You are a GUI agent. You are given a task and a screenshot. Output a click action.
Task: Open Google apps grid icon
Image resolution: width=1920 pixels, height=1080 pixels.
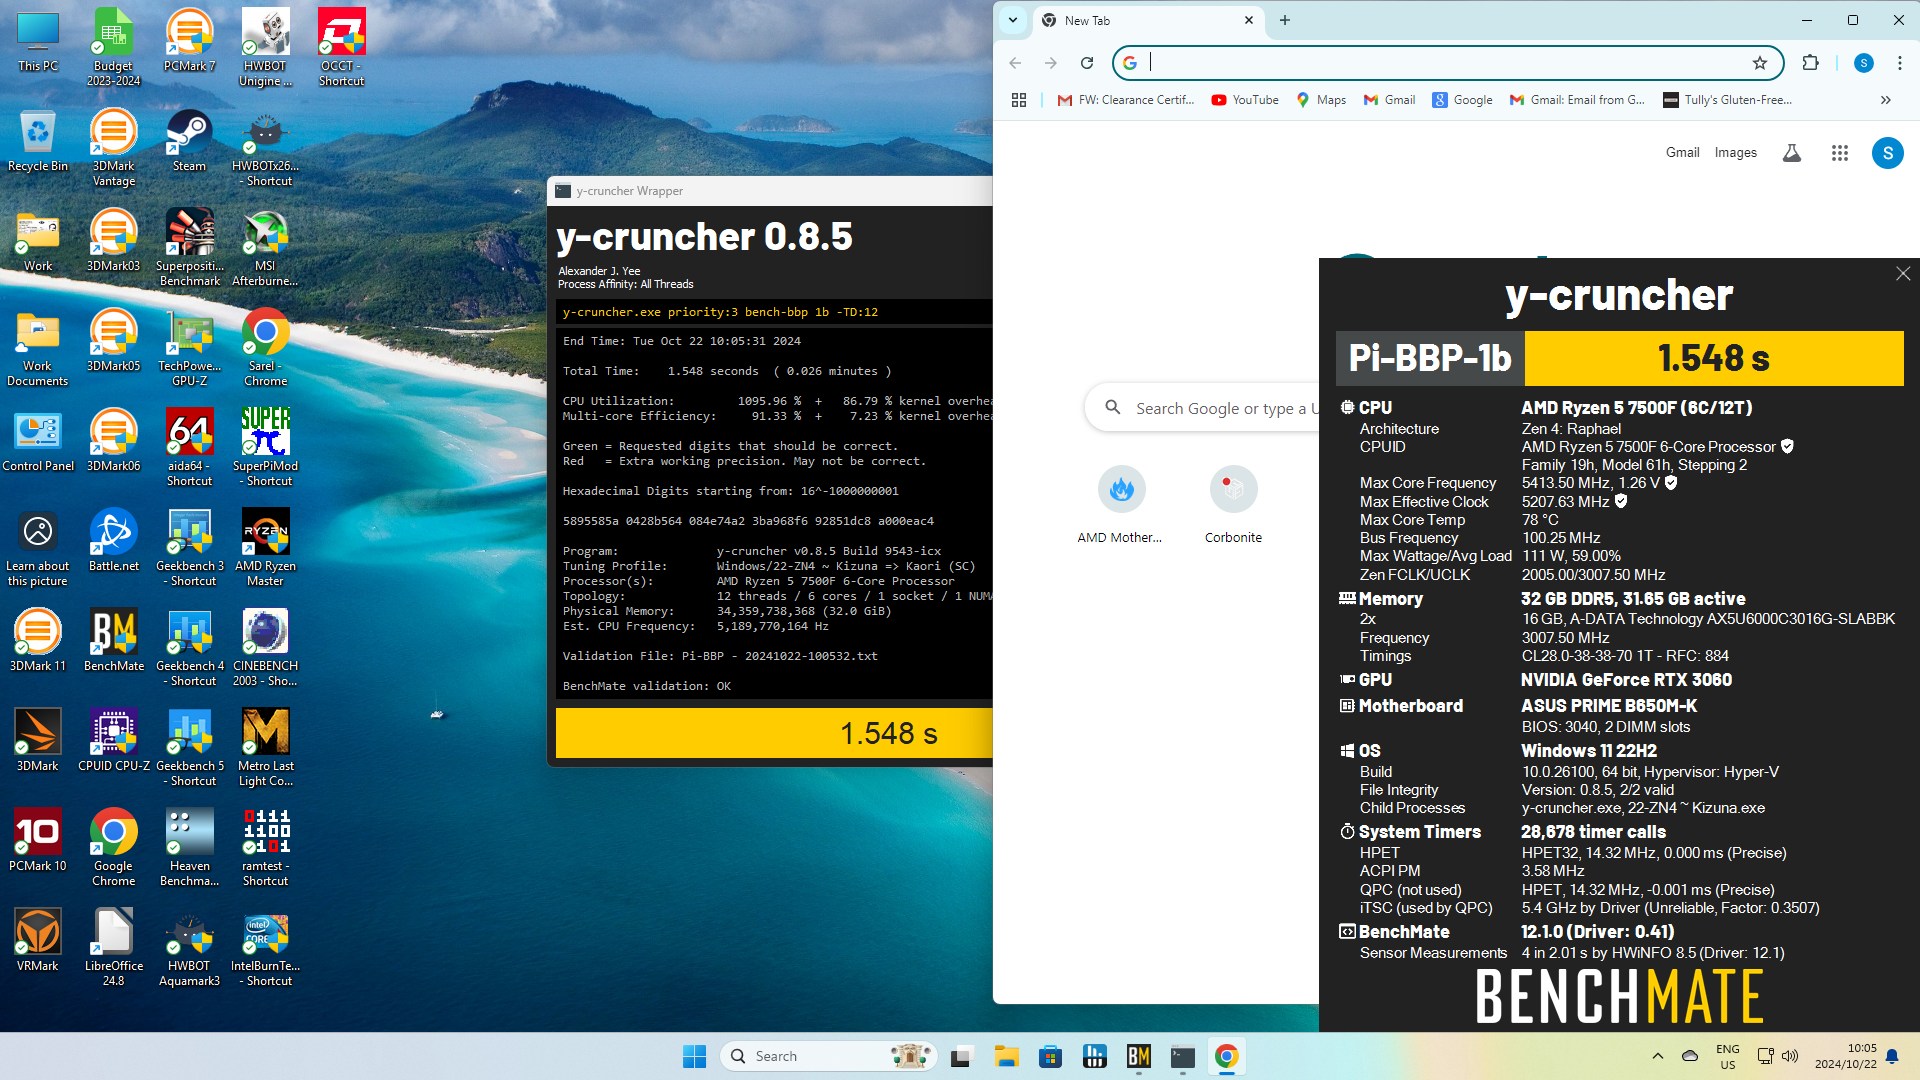point(1840,153)
